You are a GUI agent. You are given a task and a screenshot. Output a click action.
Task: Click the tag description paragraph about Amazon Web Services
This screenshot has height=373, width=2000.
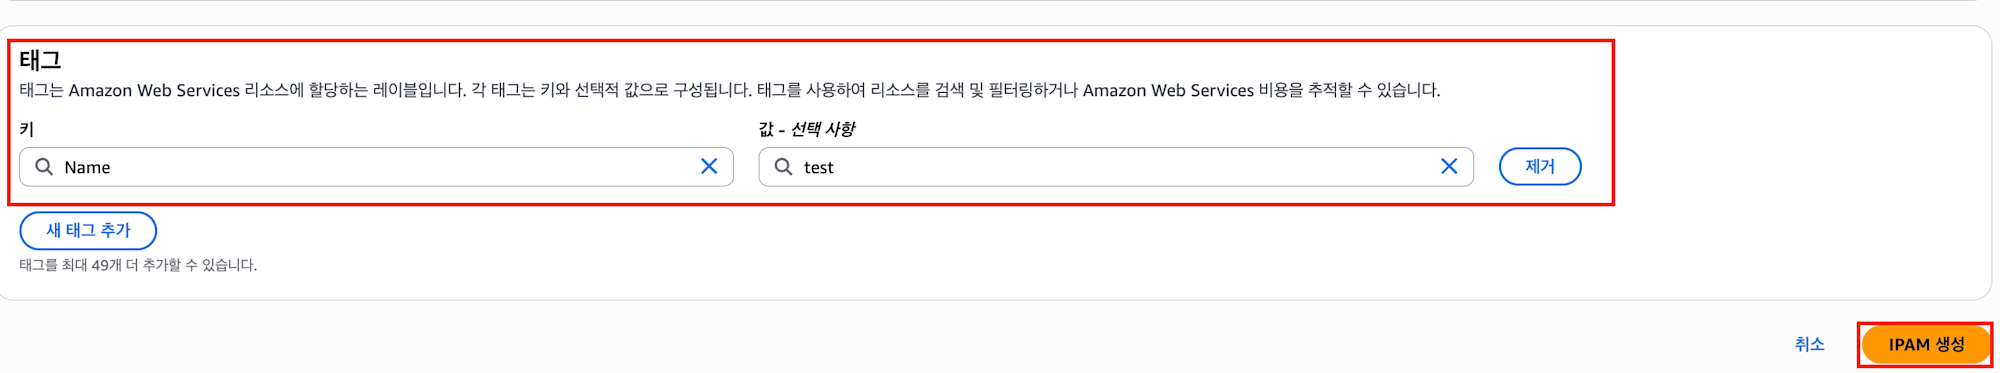point(730,90)
